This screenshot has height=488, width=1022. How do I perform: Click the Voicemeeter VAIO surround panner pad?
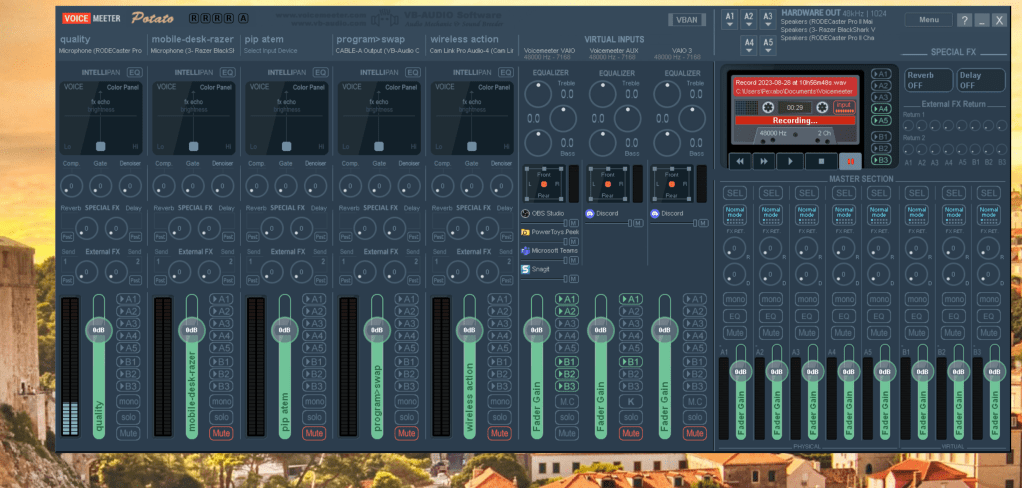pyautogui.click(x=543, y=184)
